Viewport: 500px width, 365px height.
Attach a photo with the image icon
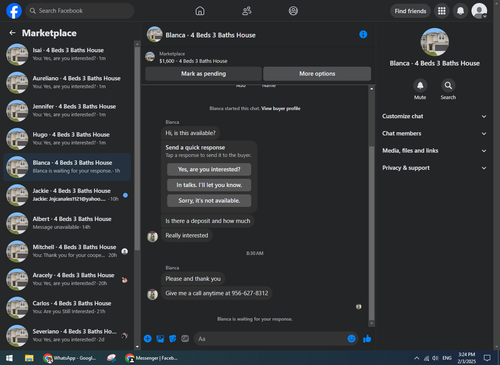[160, 339]
